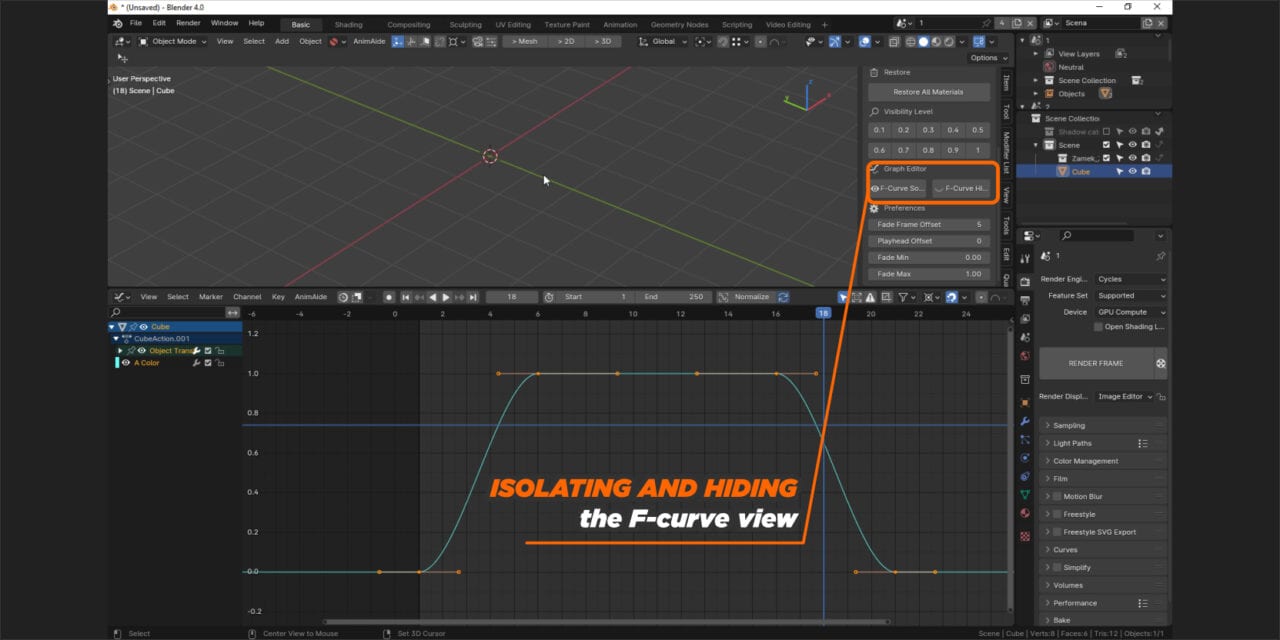
Task: Toggle auto keying record button
Action: point(389,297)
